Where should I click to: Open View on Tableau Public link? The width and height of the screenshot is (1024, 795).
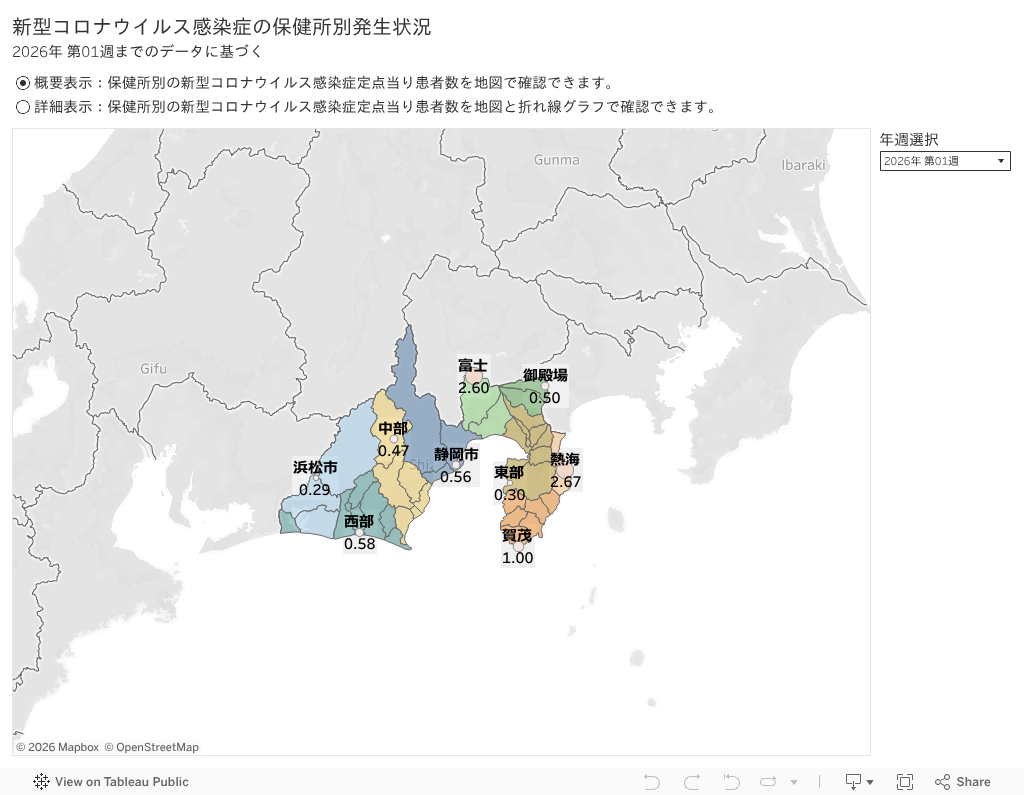tap(121, 782)
